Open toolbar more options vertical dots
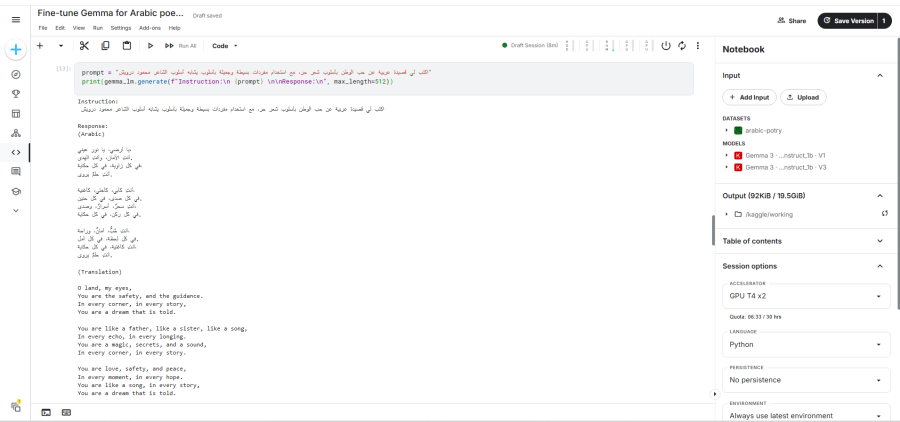Screen dimensions: 900x422 coord(698,46)
